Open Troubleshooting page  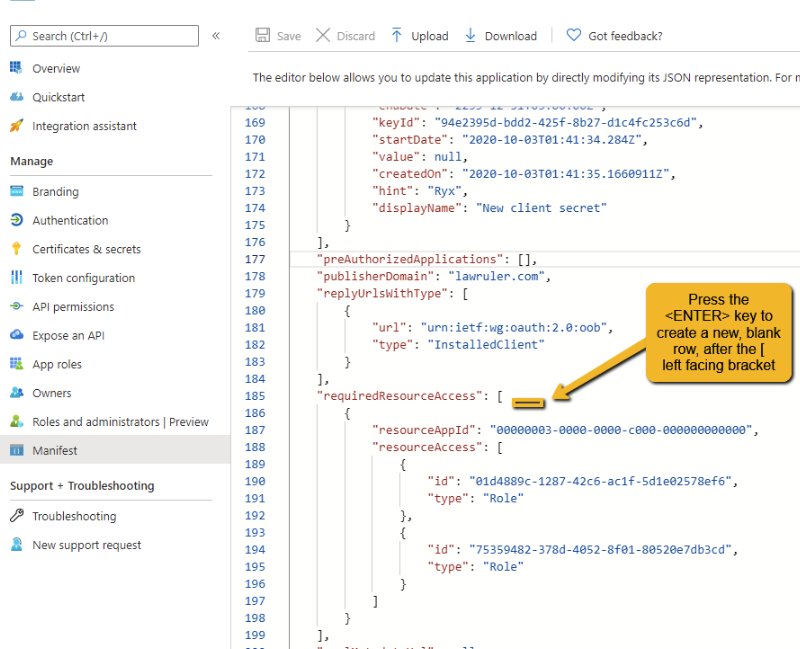tap(74, 516)
